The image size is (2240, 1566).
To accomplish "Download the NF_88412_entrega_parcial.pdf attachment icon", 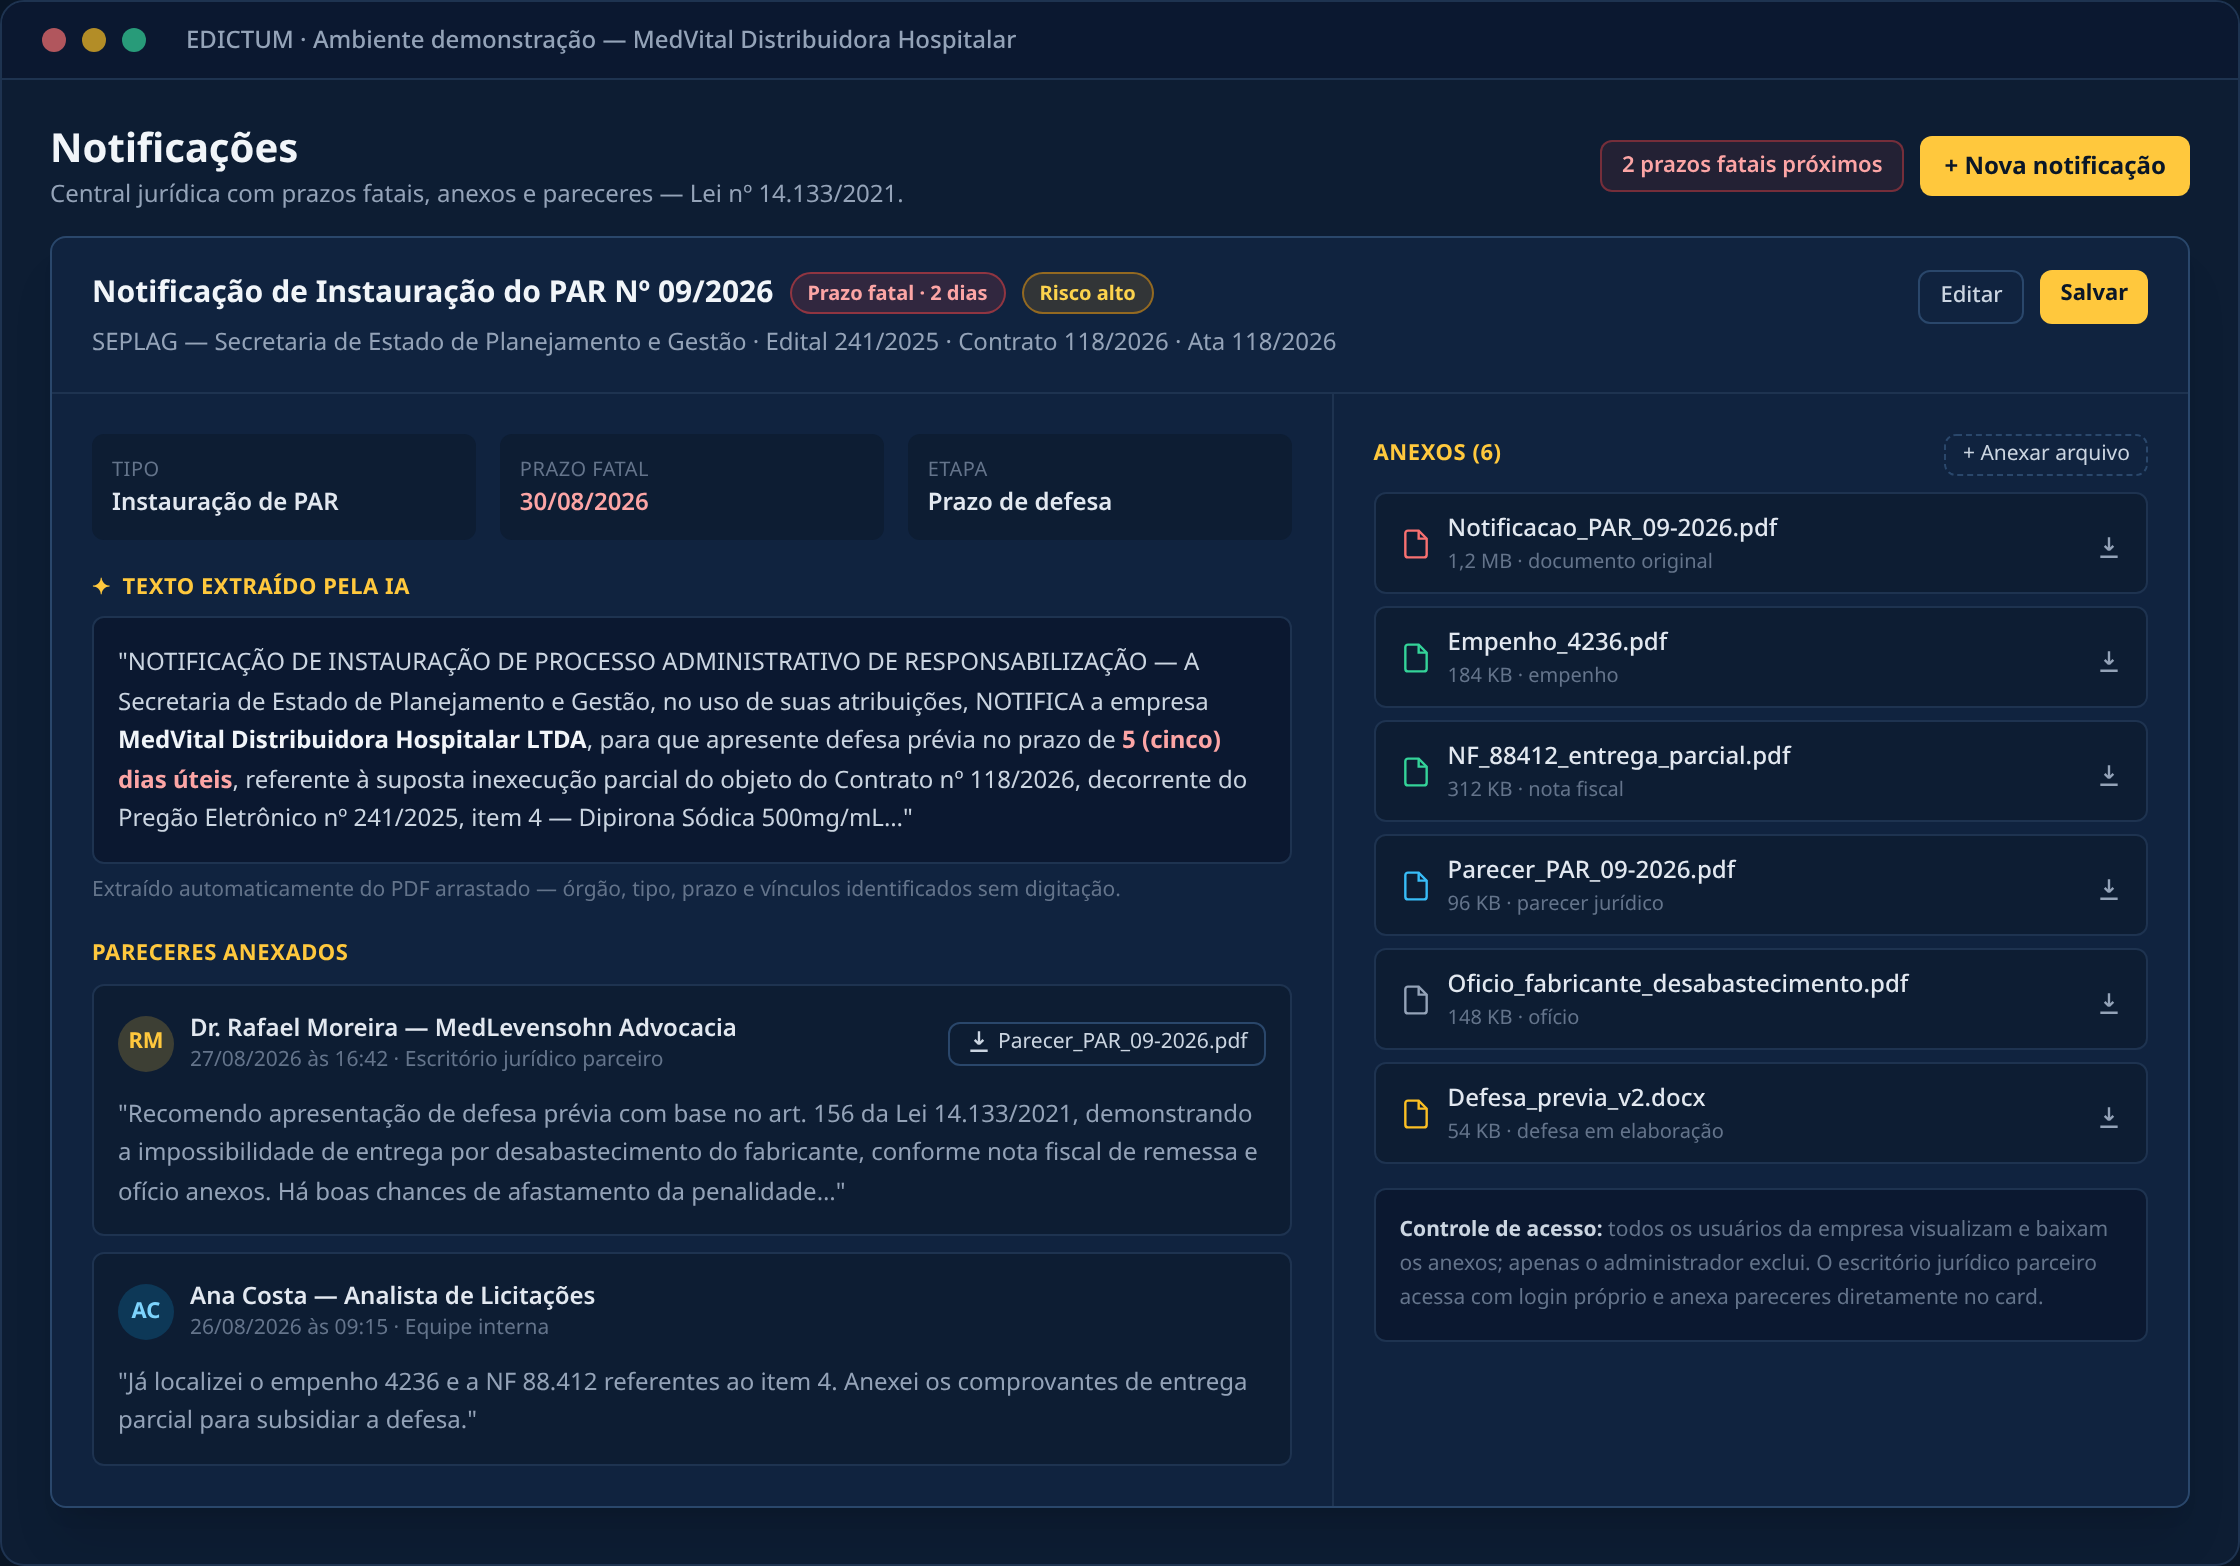I will pos(2108,775).
